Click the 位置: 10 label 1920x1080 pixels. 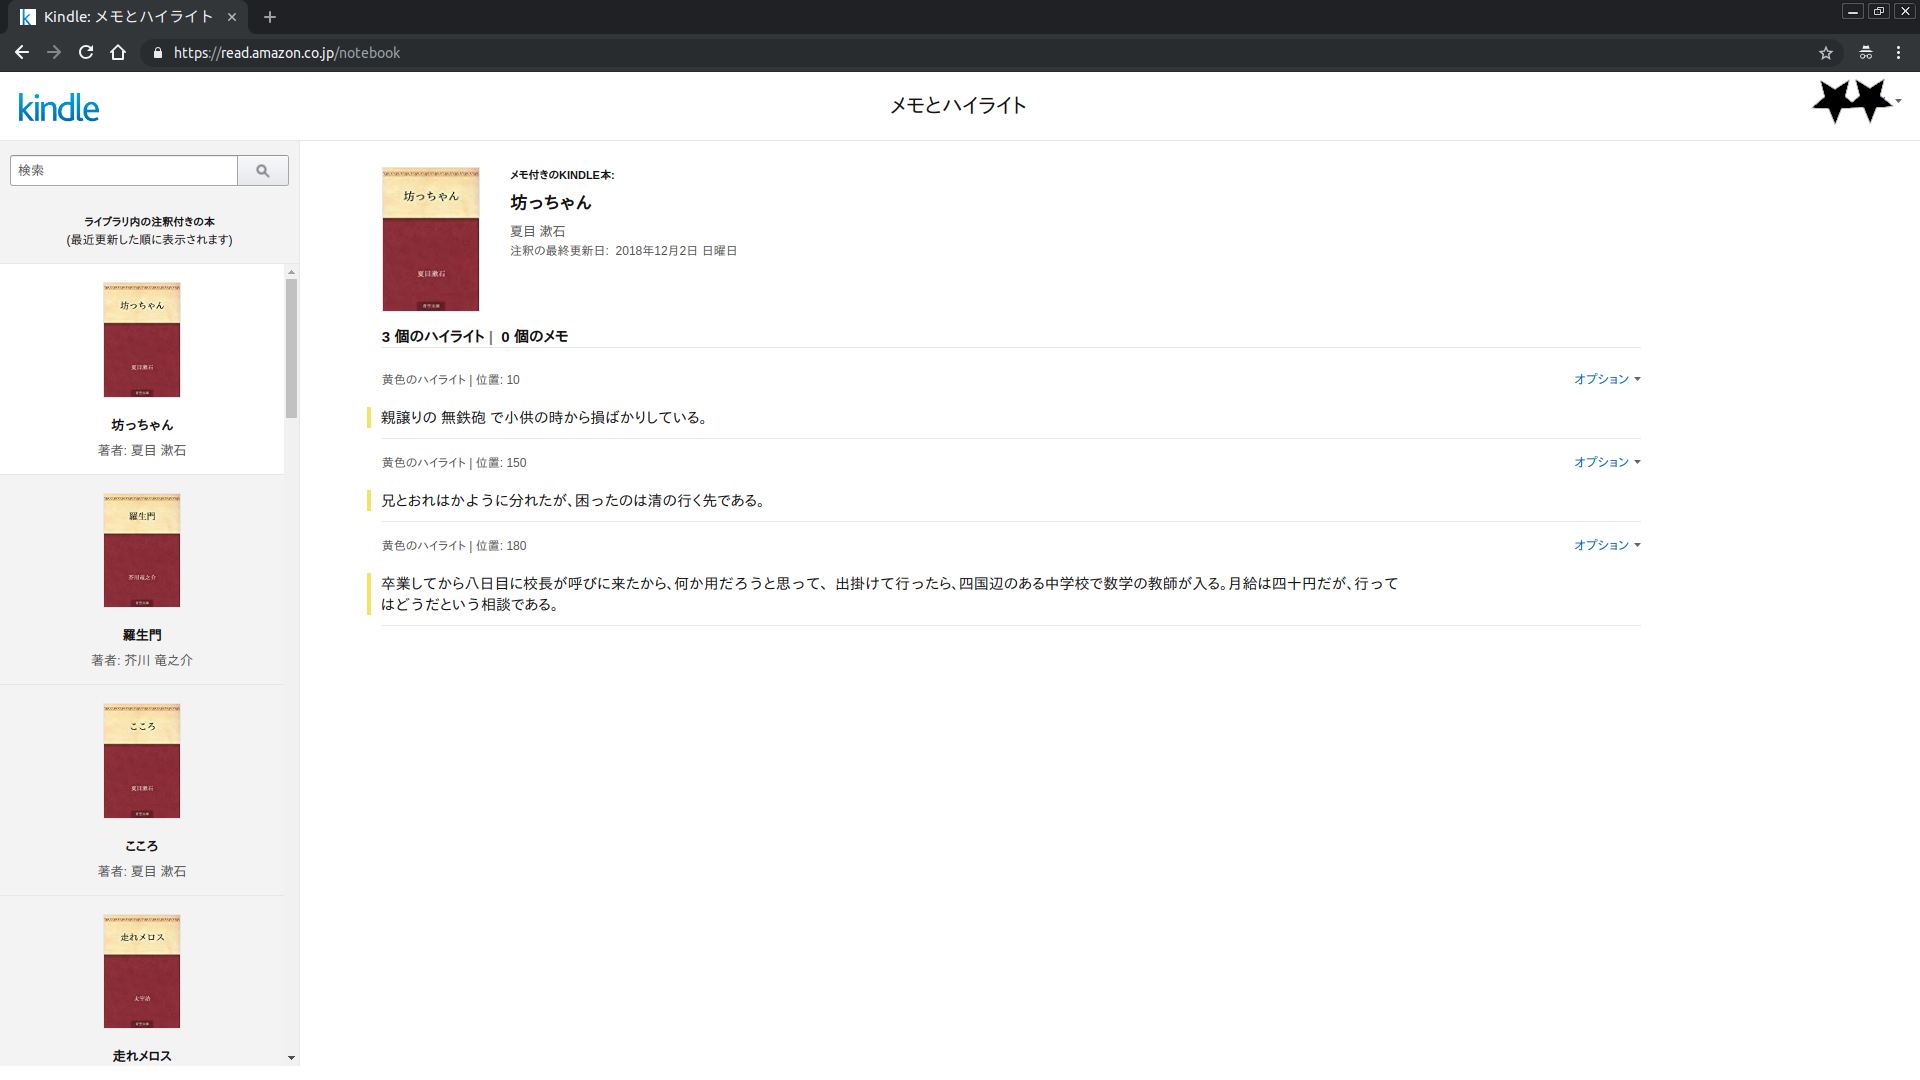(x=498, y=380)
